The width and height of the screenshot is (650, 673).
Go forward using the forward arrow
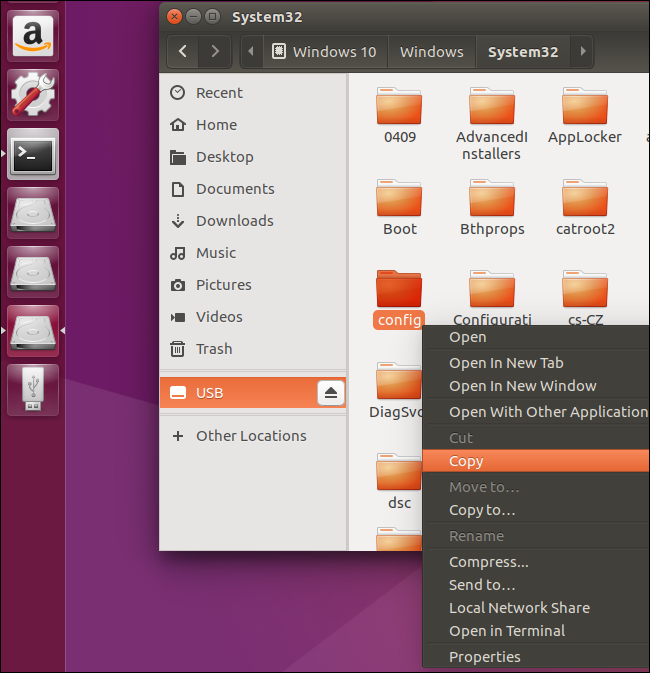pyautogui.click(x=214, y=52)
